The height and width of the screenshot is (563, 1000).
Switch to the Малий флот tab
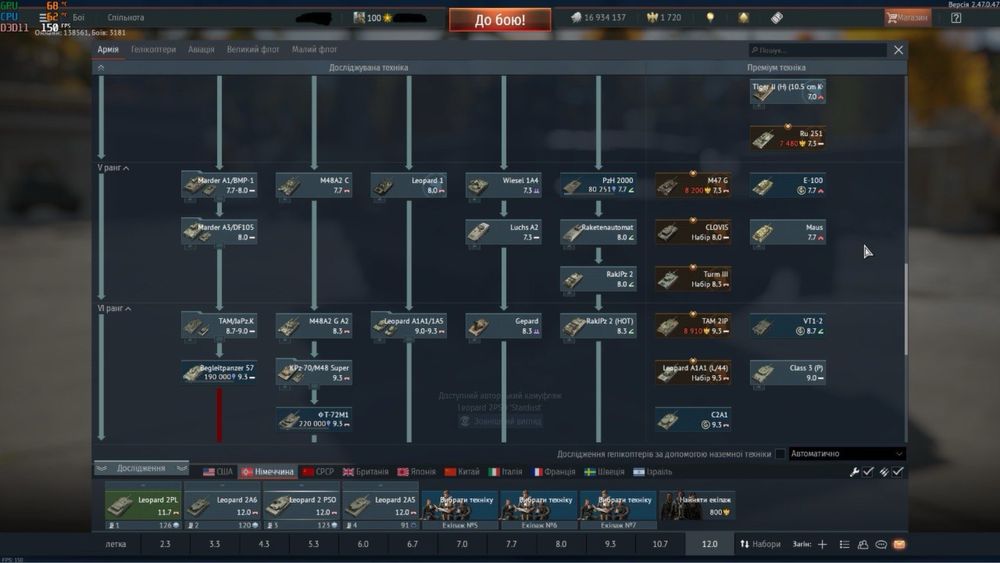pos(314,49)
